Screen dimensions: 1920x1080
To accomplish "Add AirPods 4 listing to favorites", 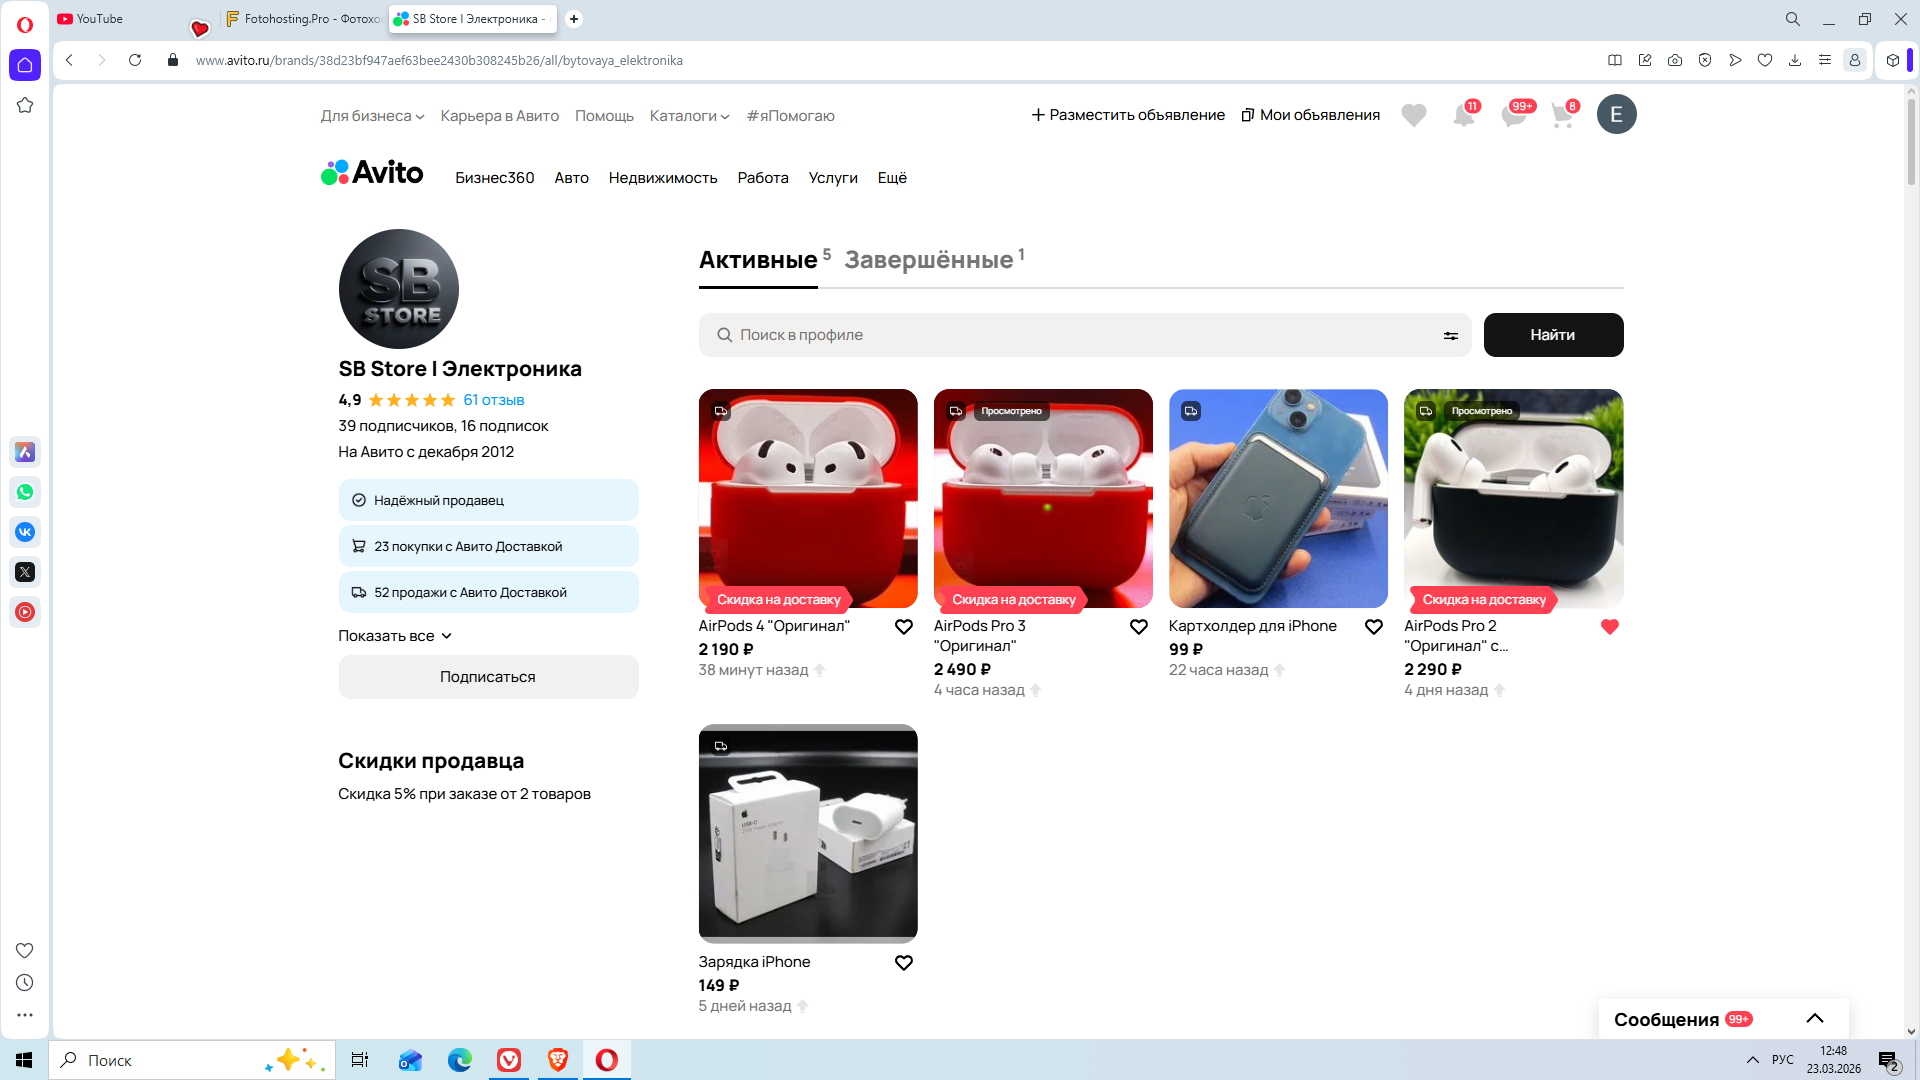I will click(903, 627).
